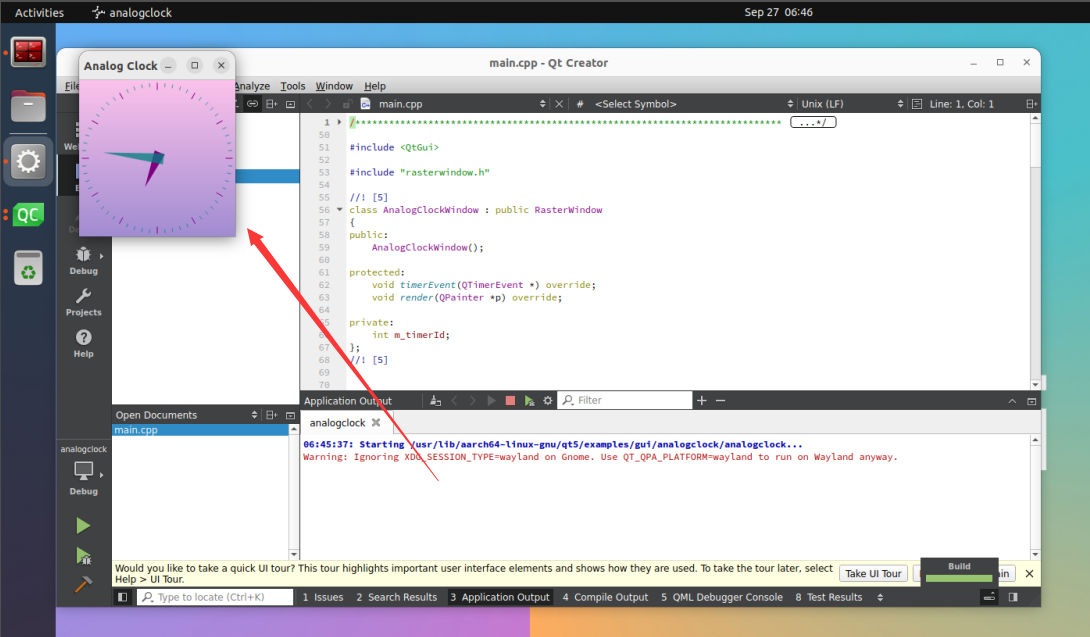Open the analogclock kit selector monitor icon
This screenshot has width=1090, height=637.
point(83,471)
